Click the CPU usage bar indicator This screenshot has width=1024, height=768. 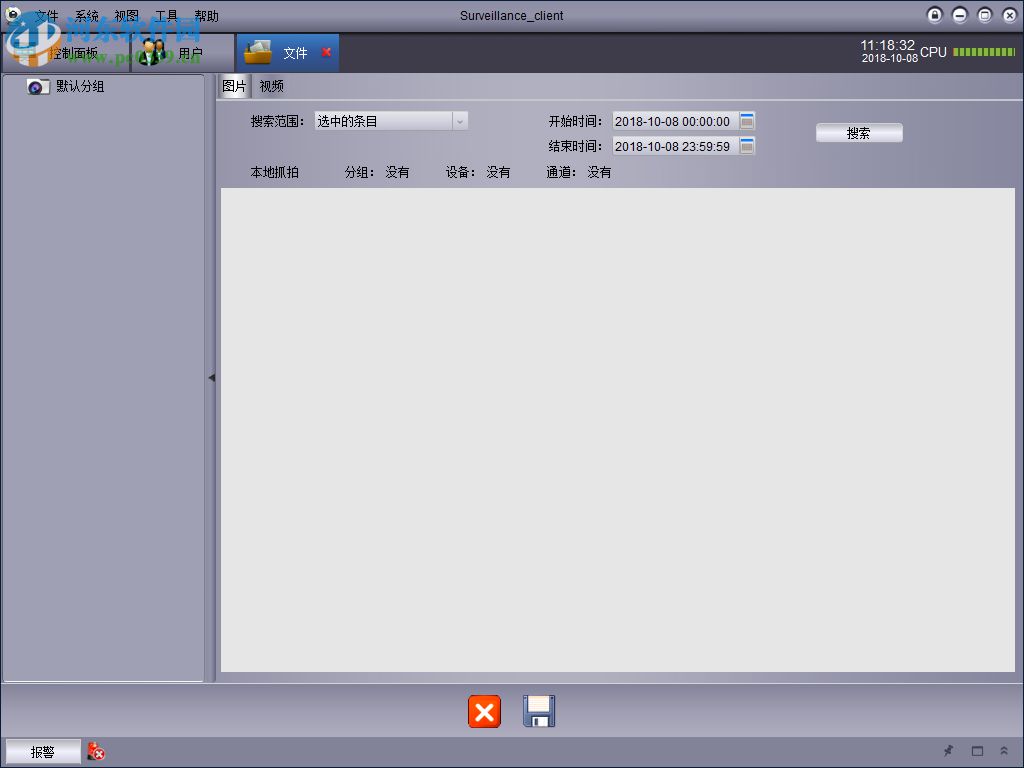984,52
